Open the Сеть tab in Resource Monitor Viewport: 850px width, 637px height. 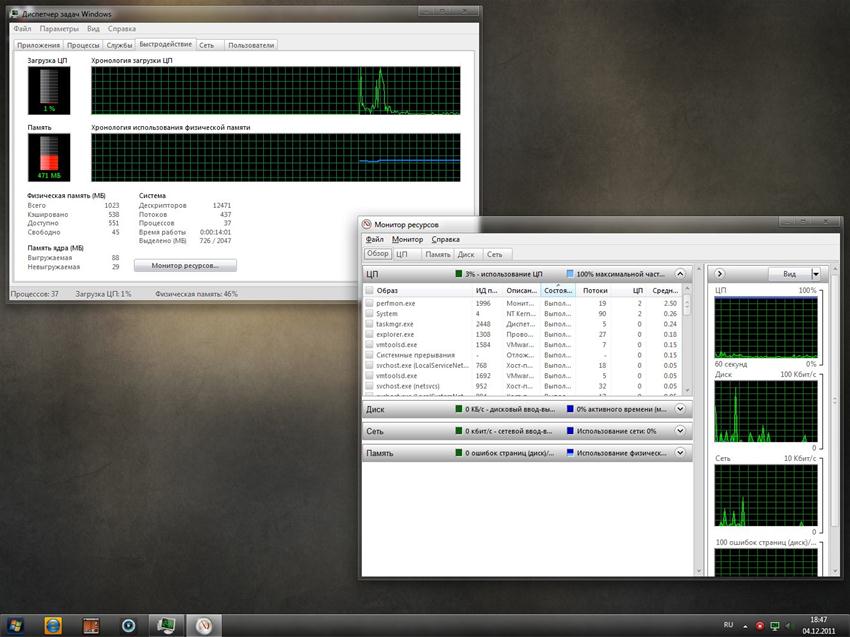tap(495, 255)
